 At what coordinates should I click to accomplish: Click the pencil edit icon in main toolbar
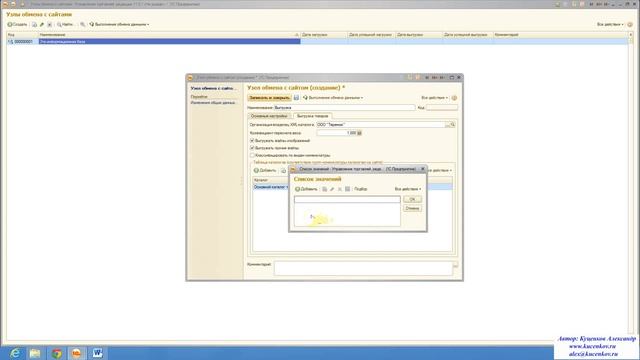42,24
